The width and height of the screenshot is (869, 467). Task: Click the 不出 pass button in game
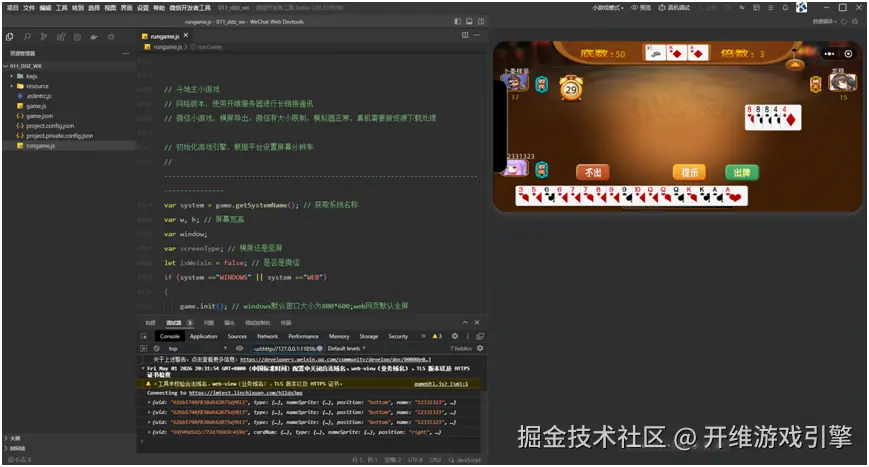(592, 172)
